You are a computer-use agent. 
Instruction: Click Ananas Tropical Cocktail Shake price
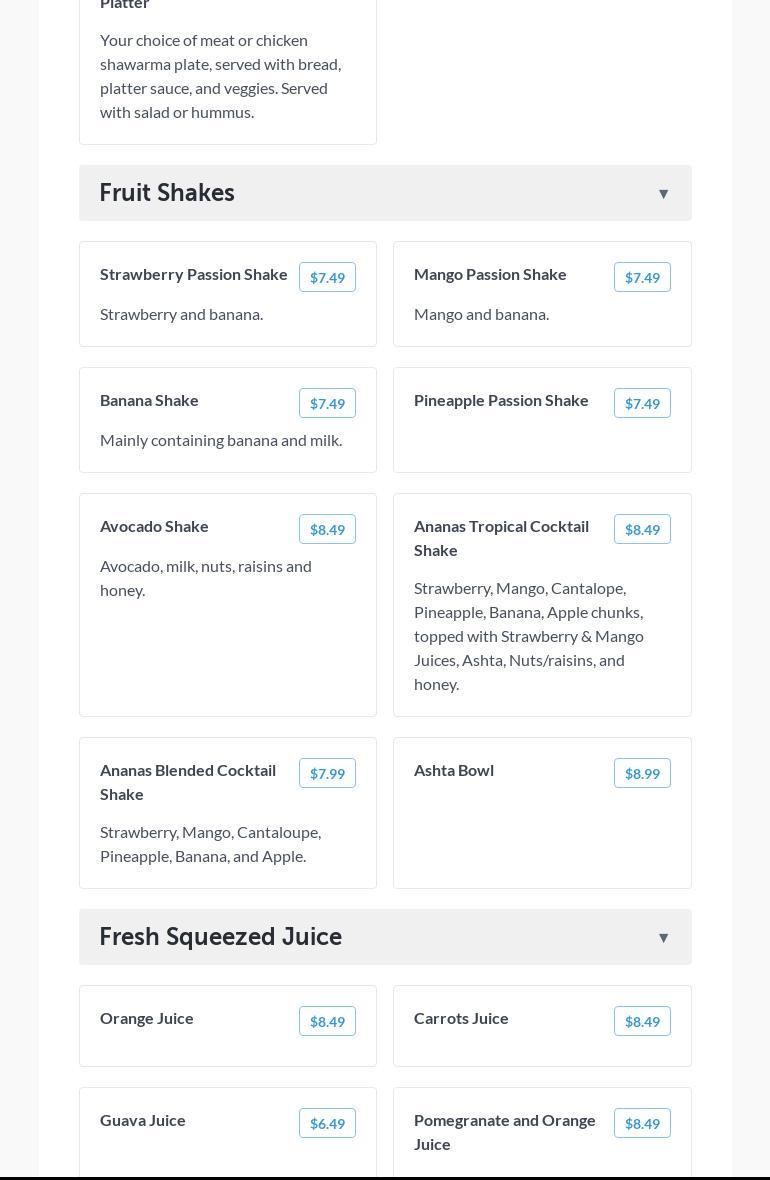pyautogui.click(x=642, y=529)
